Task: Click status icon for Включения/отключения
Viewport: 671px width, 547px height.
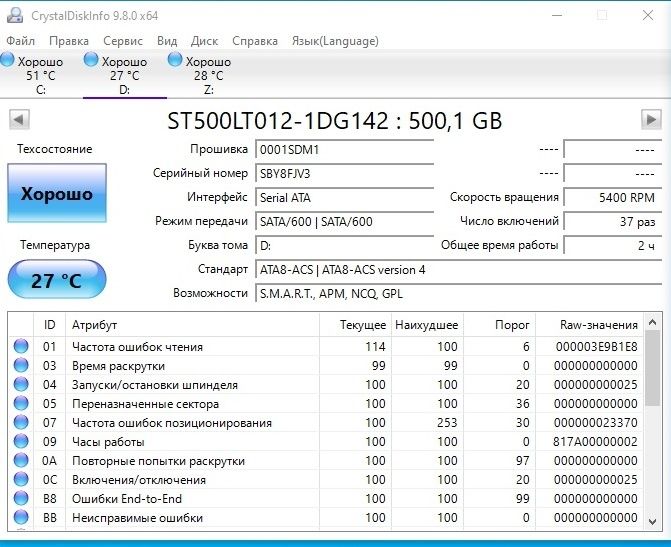Action: click(x=21, y=479)
